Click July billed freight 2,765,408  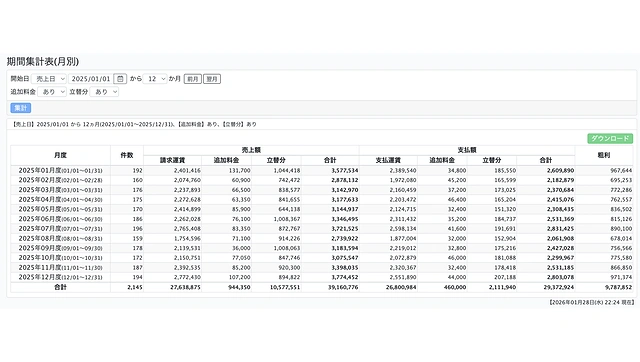click(x=187, y=229)
